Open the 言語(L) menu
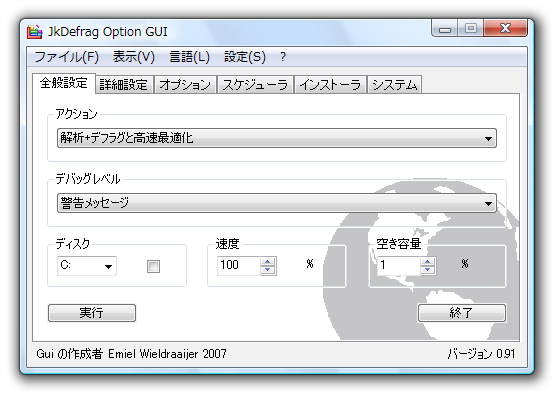Image resolution: width=555 pixels, height=395 pixels. point(189,57)
